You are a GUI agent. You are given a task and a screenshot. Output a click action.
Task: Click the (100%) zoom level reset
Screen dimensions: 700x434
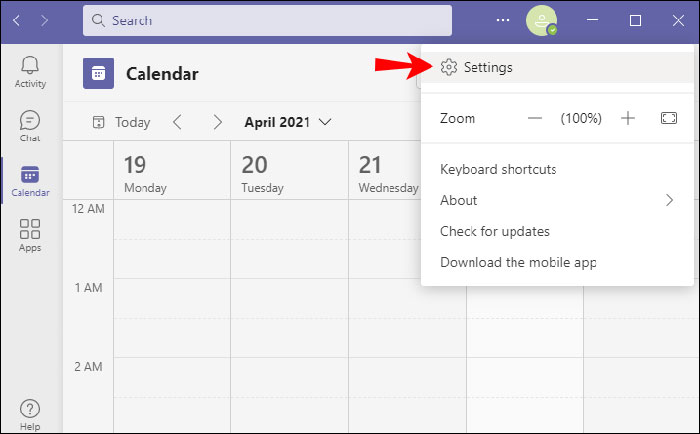[581, 118]
